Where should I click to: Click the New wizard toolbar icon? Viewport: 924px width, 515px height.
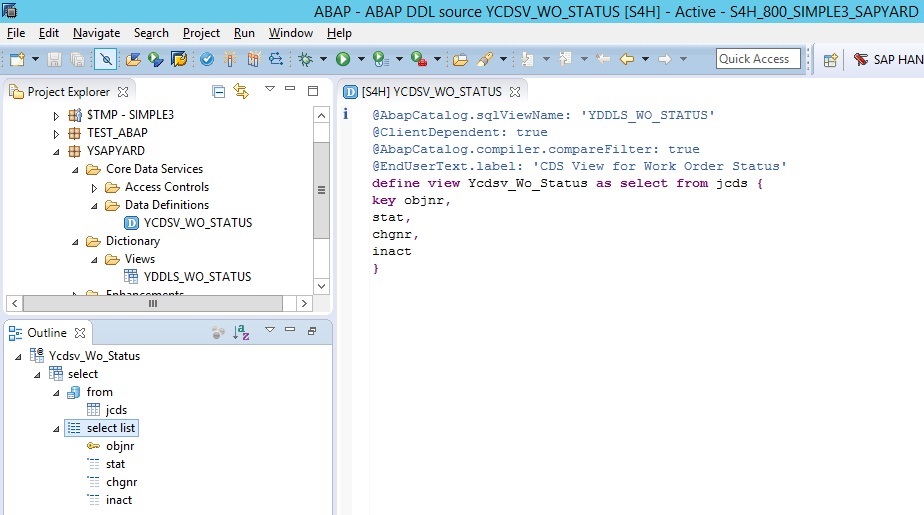click(18, 59)
